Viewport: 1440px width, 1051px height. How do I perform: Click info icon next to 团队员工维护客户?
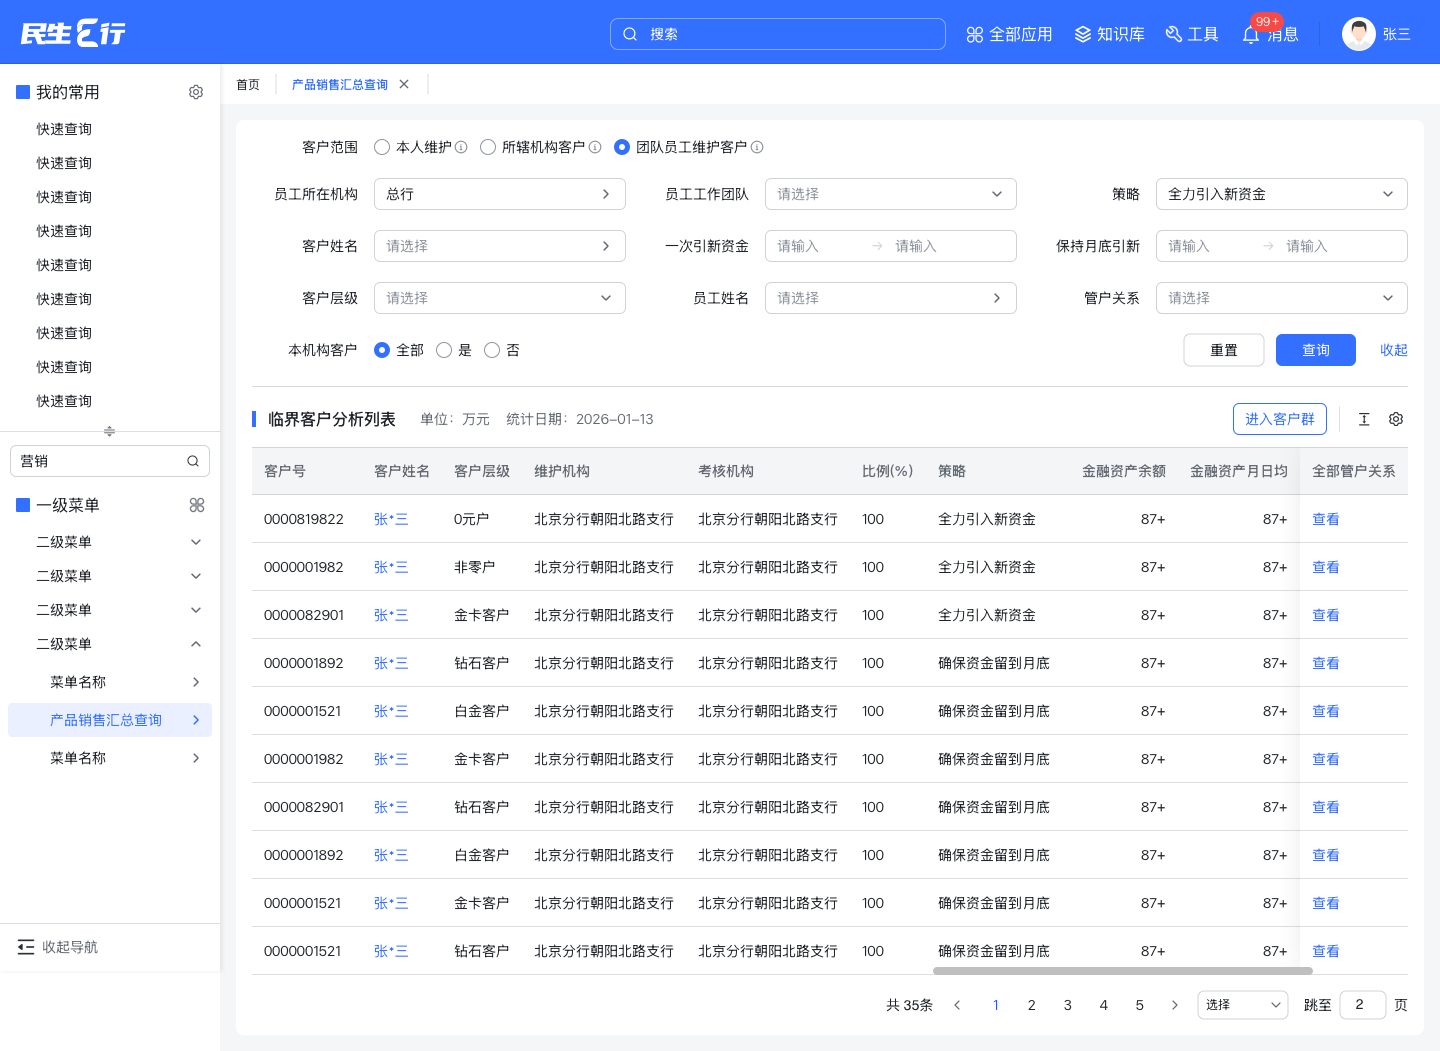[x=757, y=147]
